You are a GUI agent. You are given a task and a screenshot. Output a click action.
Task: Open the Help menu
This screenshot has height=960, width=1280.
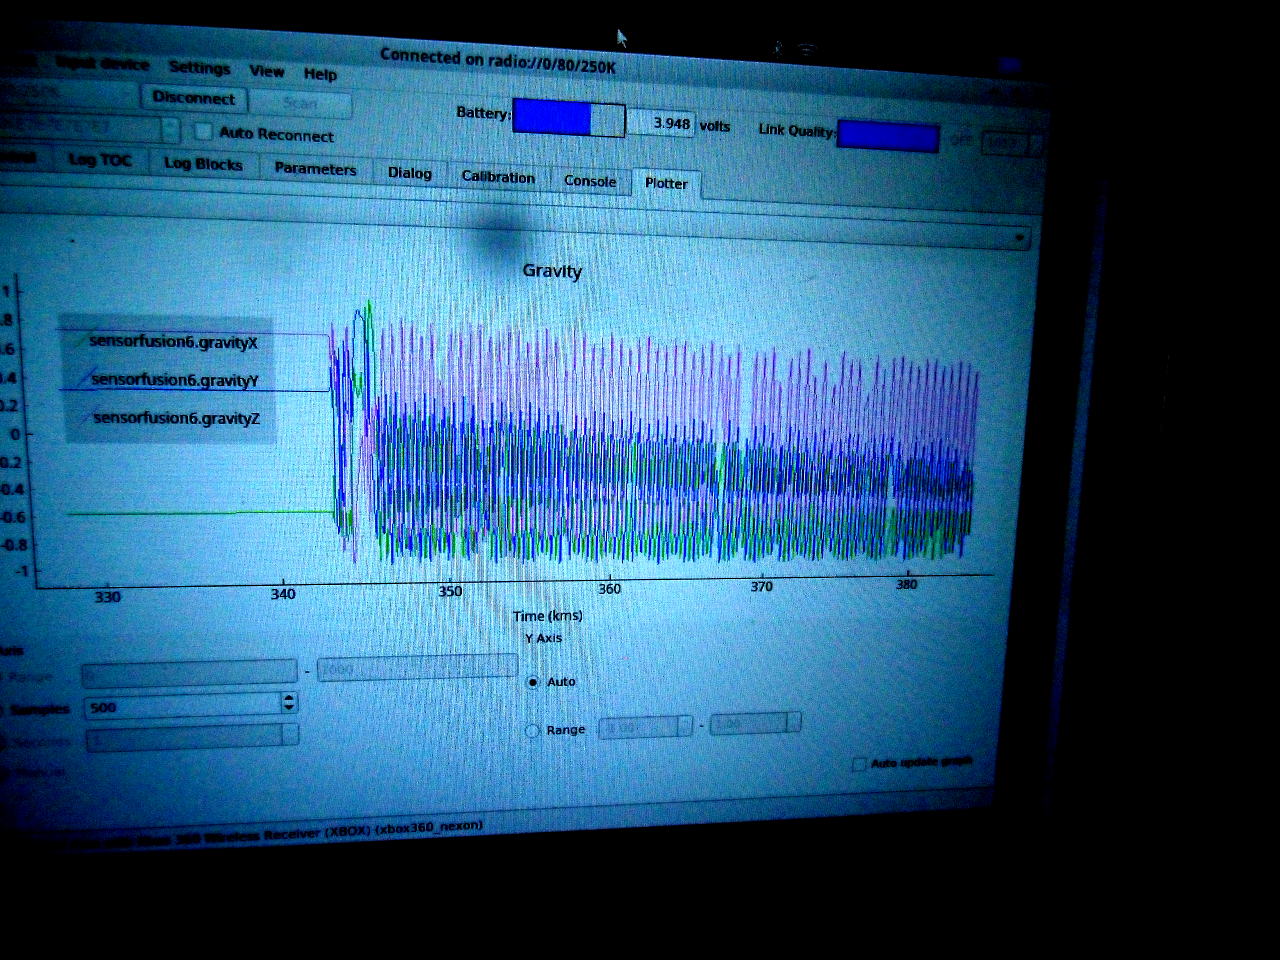(x=320, y=74)
